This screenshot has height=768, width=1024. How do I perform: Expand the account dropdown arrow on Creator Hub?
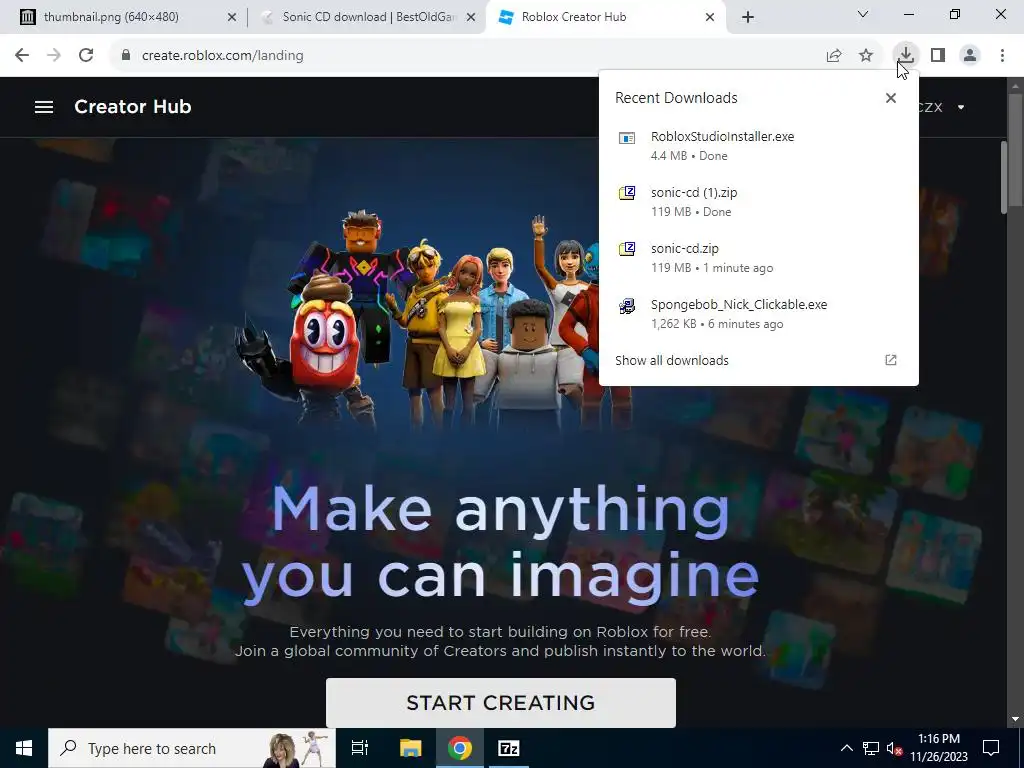click(961, 107)
